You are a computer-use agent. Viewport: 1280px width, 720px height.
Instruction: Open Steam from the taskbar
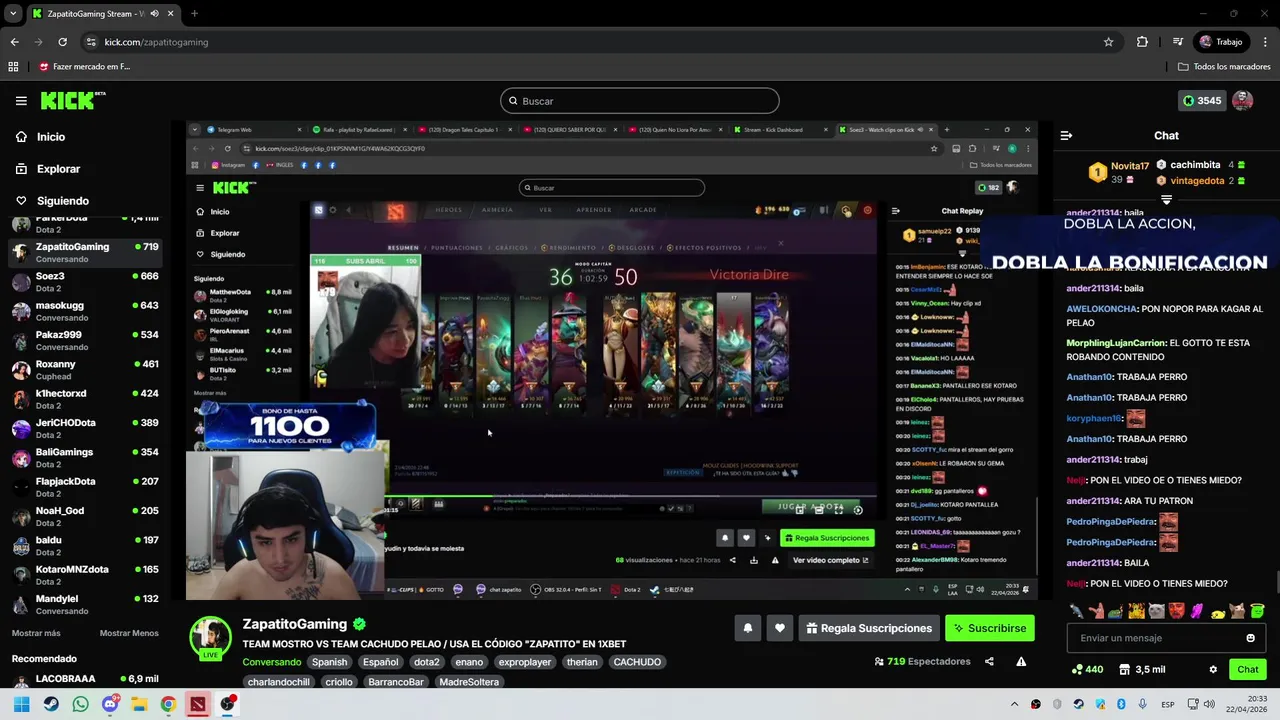coord(51,704)
